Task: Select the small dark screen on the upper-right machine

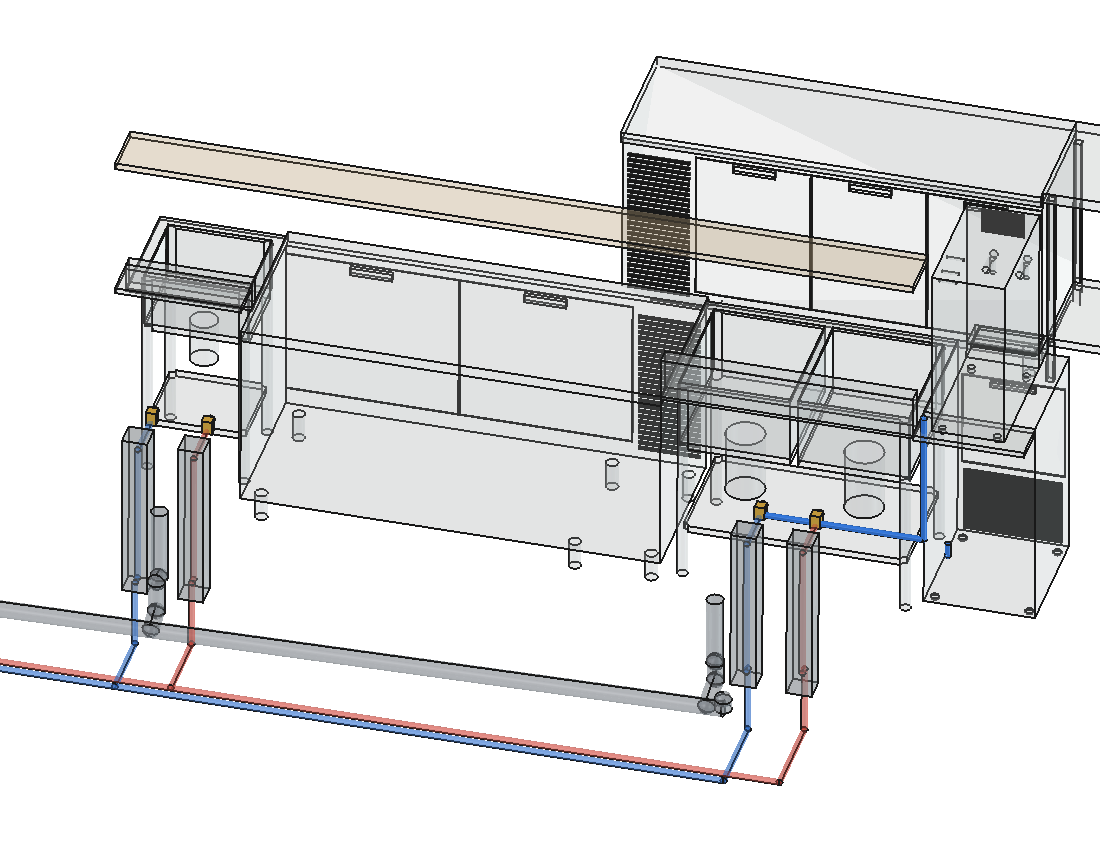Action: 1002,222
